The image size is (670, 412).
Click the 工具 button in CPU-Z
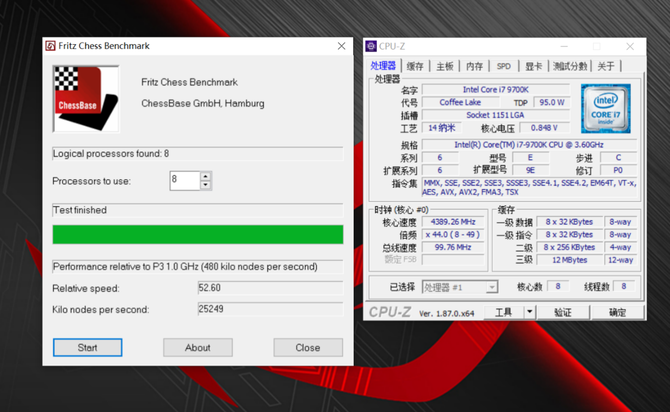click(503, 312)
